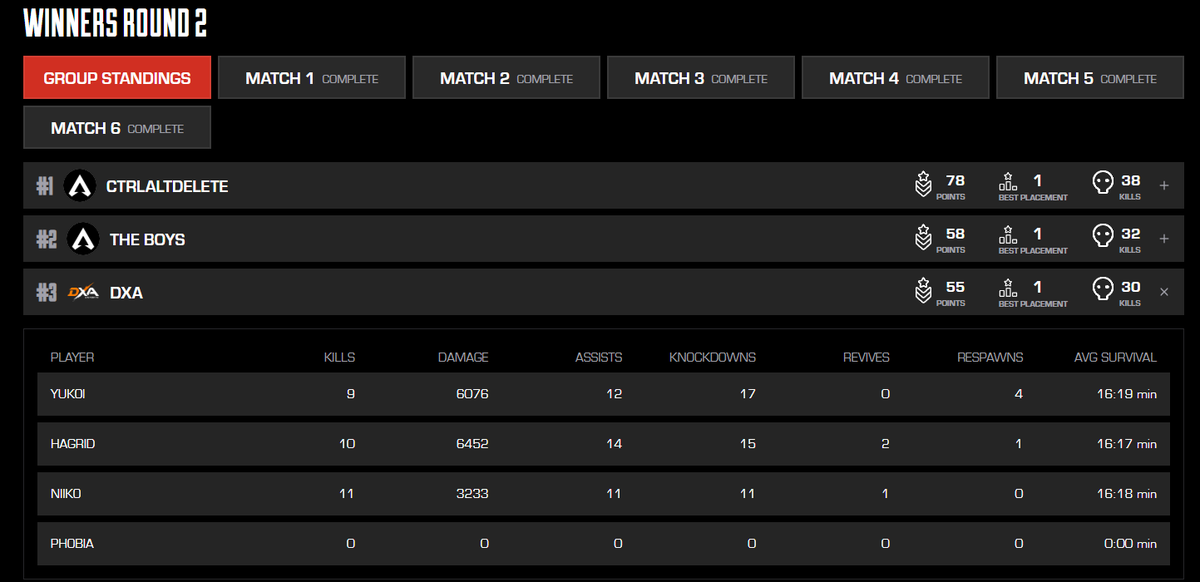The height and width of the screenshot is (582, 1200).
Task: Click the 78 points value
Action: tap(955, 181)
